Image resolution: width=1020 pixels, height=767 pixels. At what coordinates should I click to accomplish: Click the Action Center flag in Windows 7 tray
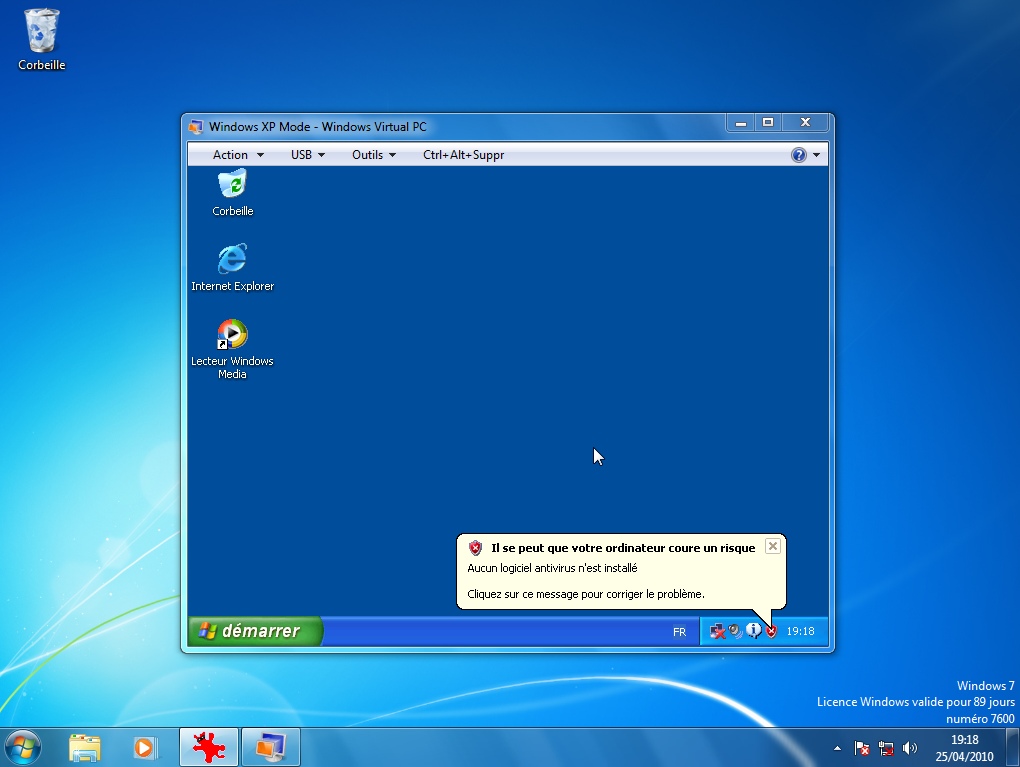pos(861,747)
